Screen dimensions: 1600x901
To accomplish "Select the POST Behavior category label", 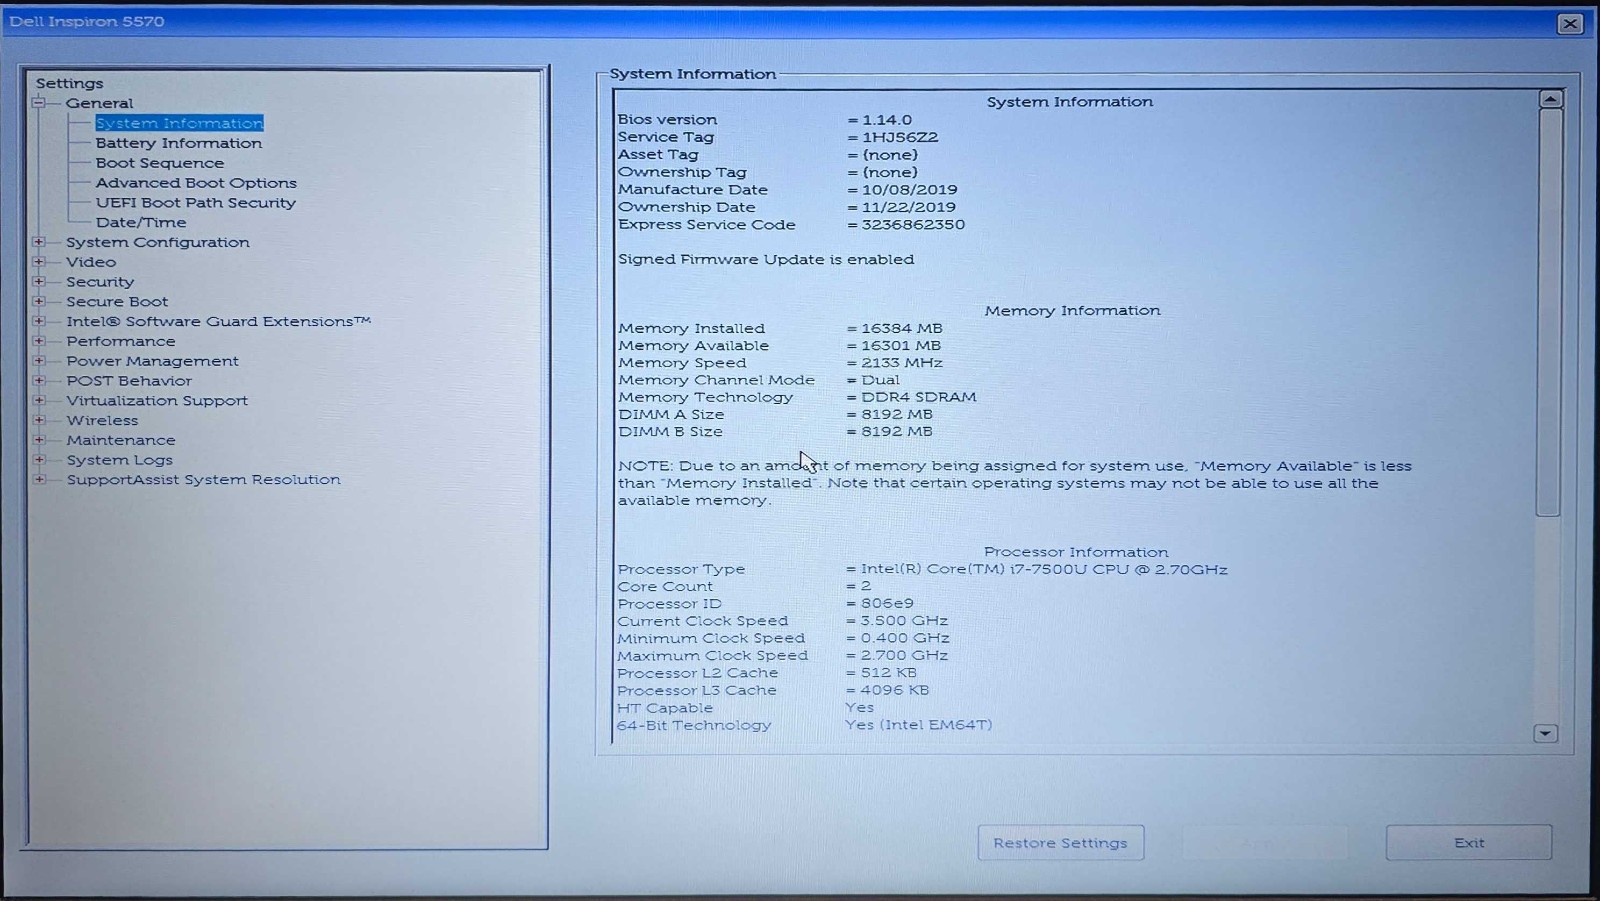I will pyautogui.click(x=128, y=381).
